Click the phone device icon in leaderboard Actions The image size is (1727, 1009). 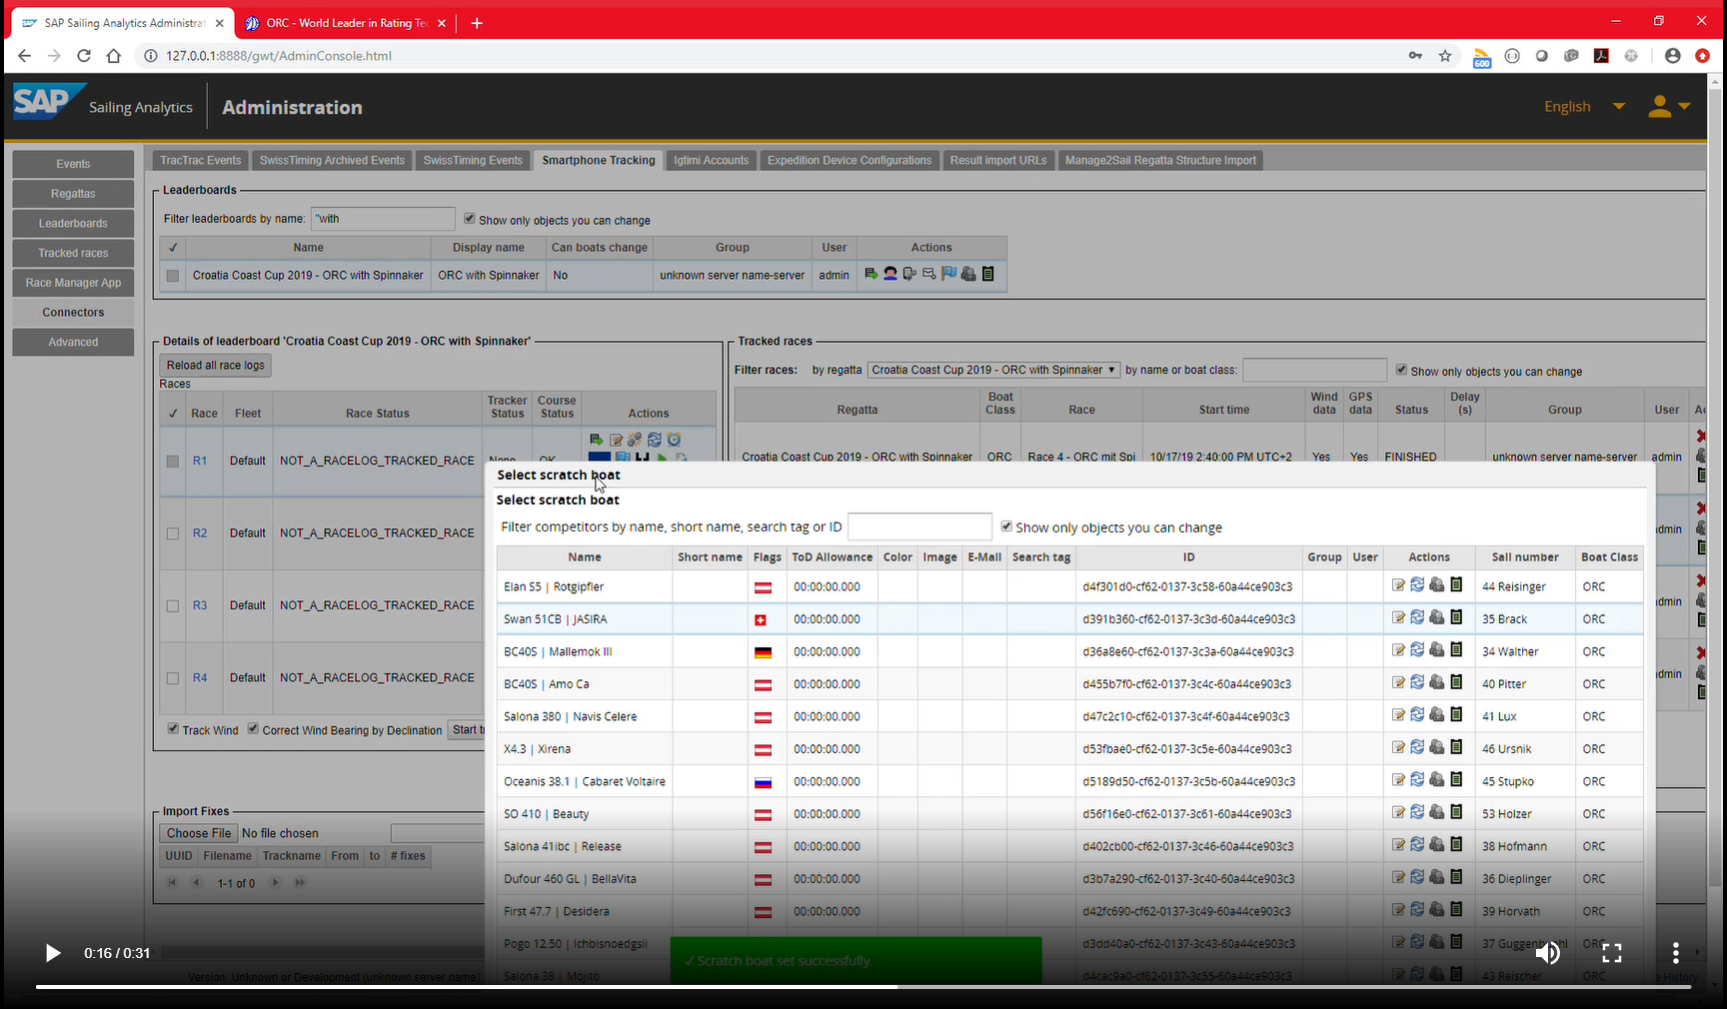click(x=909, y=273)
